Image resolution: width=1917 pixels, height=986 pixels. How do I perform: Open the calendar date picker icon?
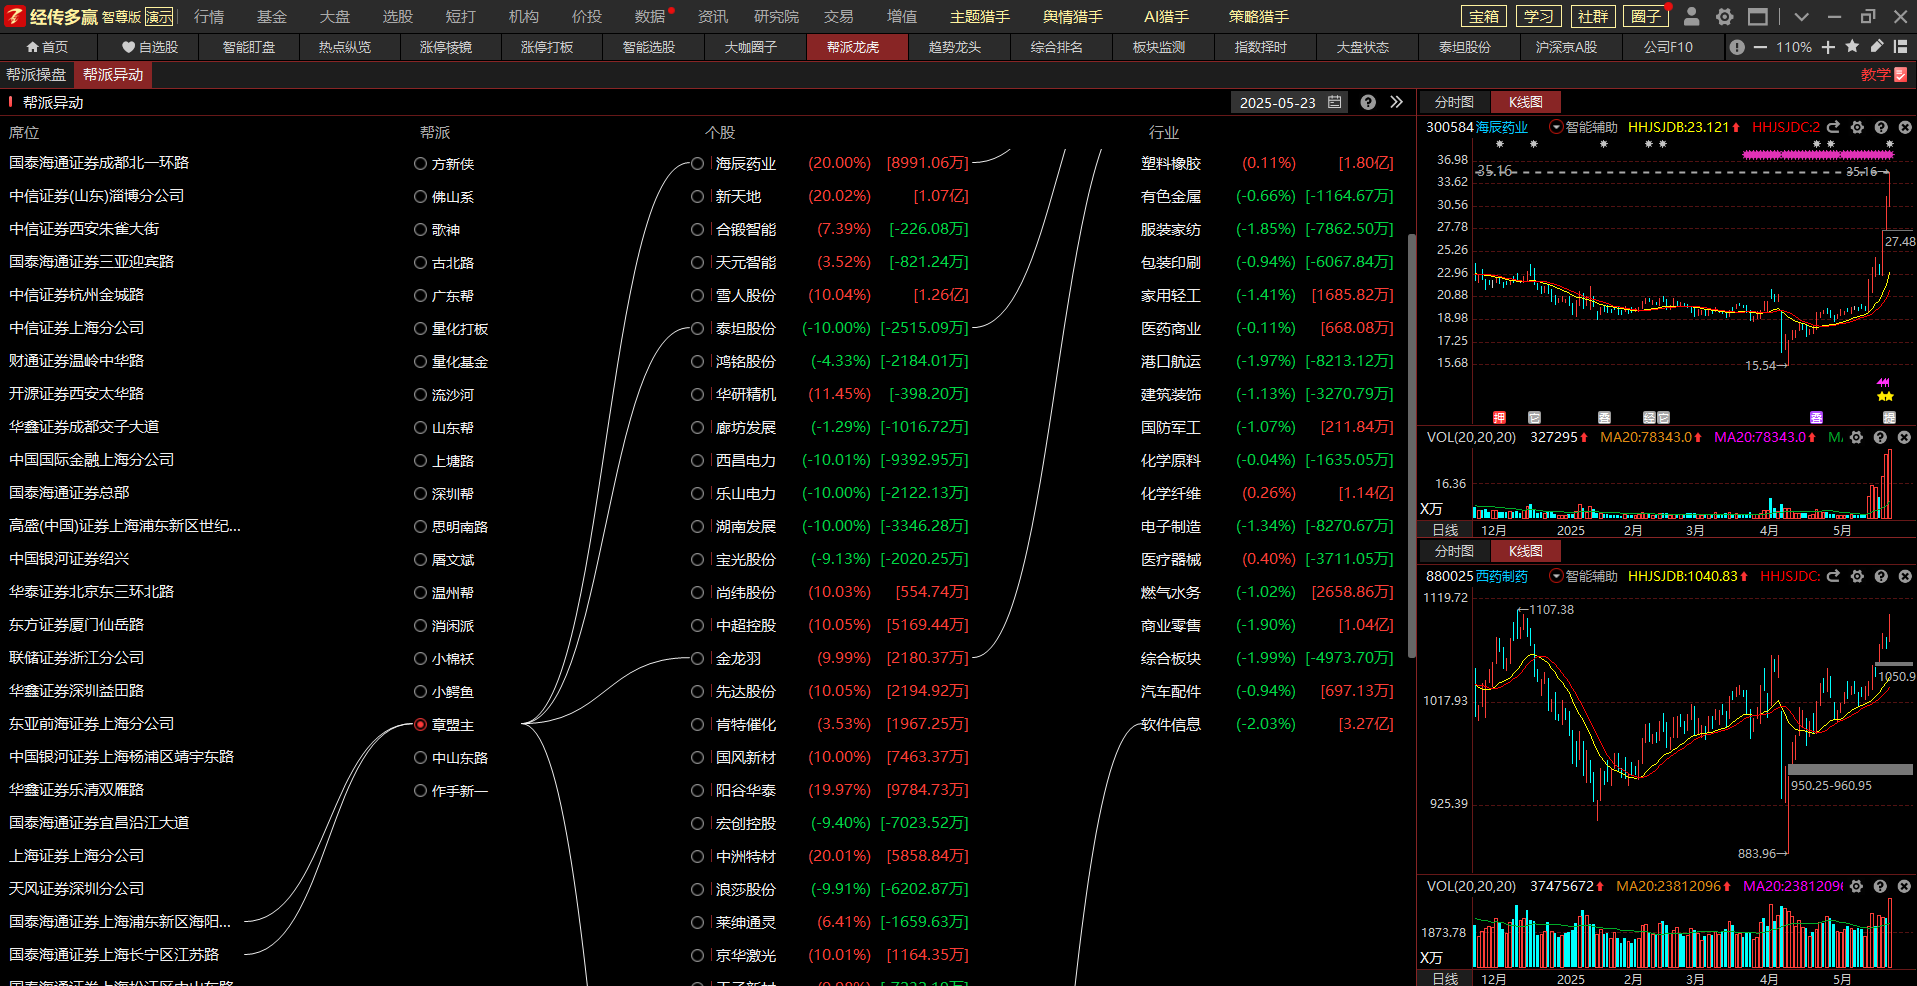1334,102
